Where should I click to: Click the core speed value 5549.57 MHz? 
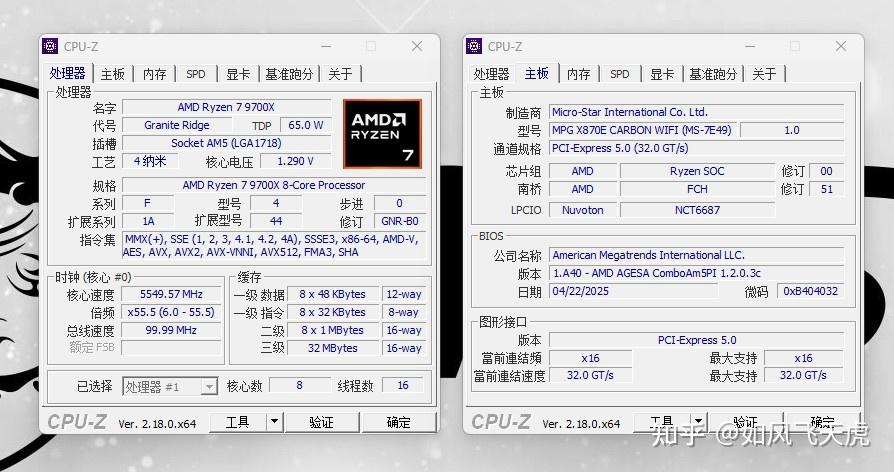pyautogui.click(x=171, y=294)
